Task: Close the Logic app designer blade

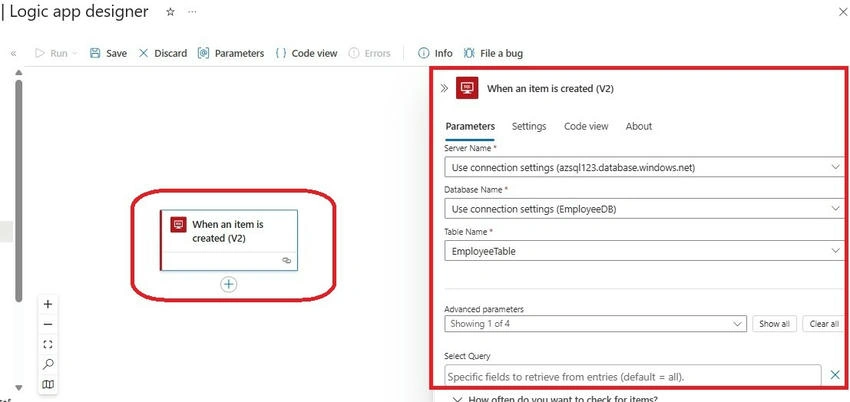Action: point(843,12)
